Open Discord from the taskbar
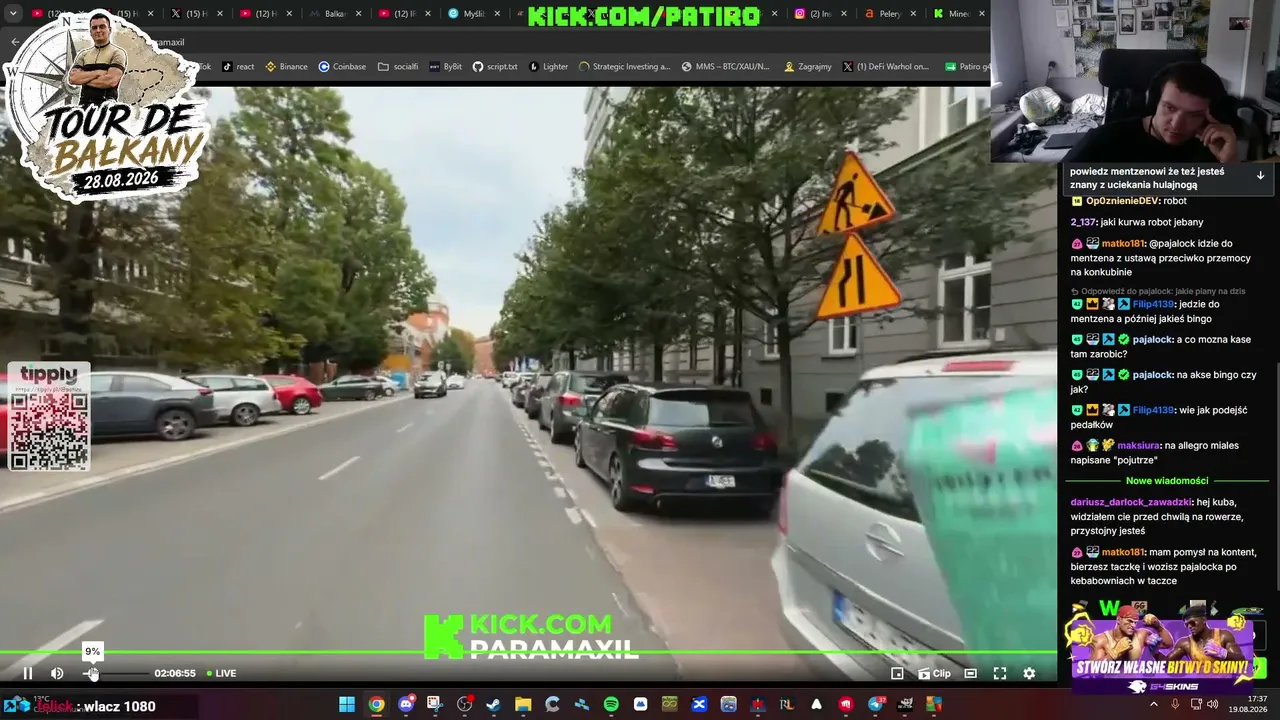 coord(405,705)
